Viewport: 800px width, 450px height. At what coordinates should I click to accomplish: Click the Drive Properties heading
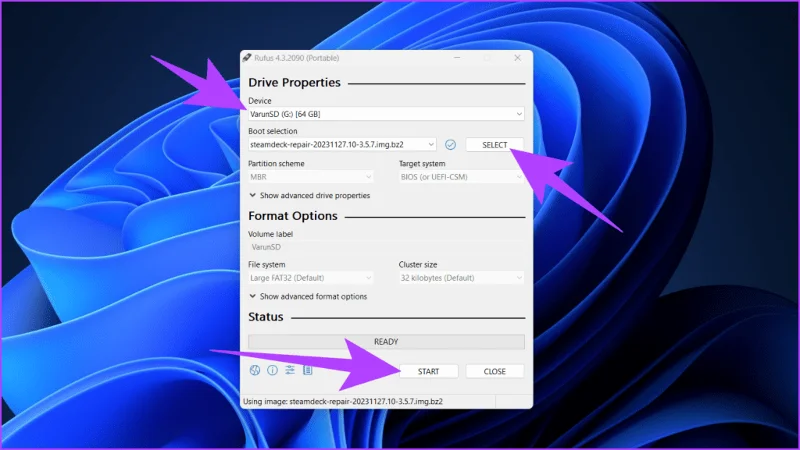point(294,83)
